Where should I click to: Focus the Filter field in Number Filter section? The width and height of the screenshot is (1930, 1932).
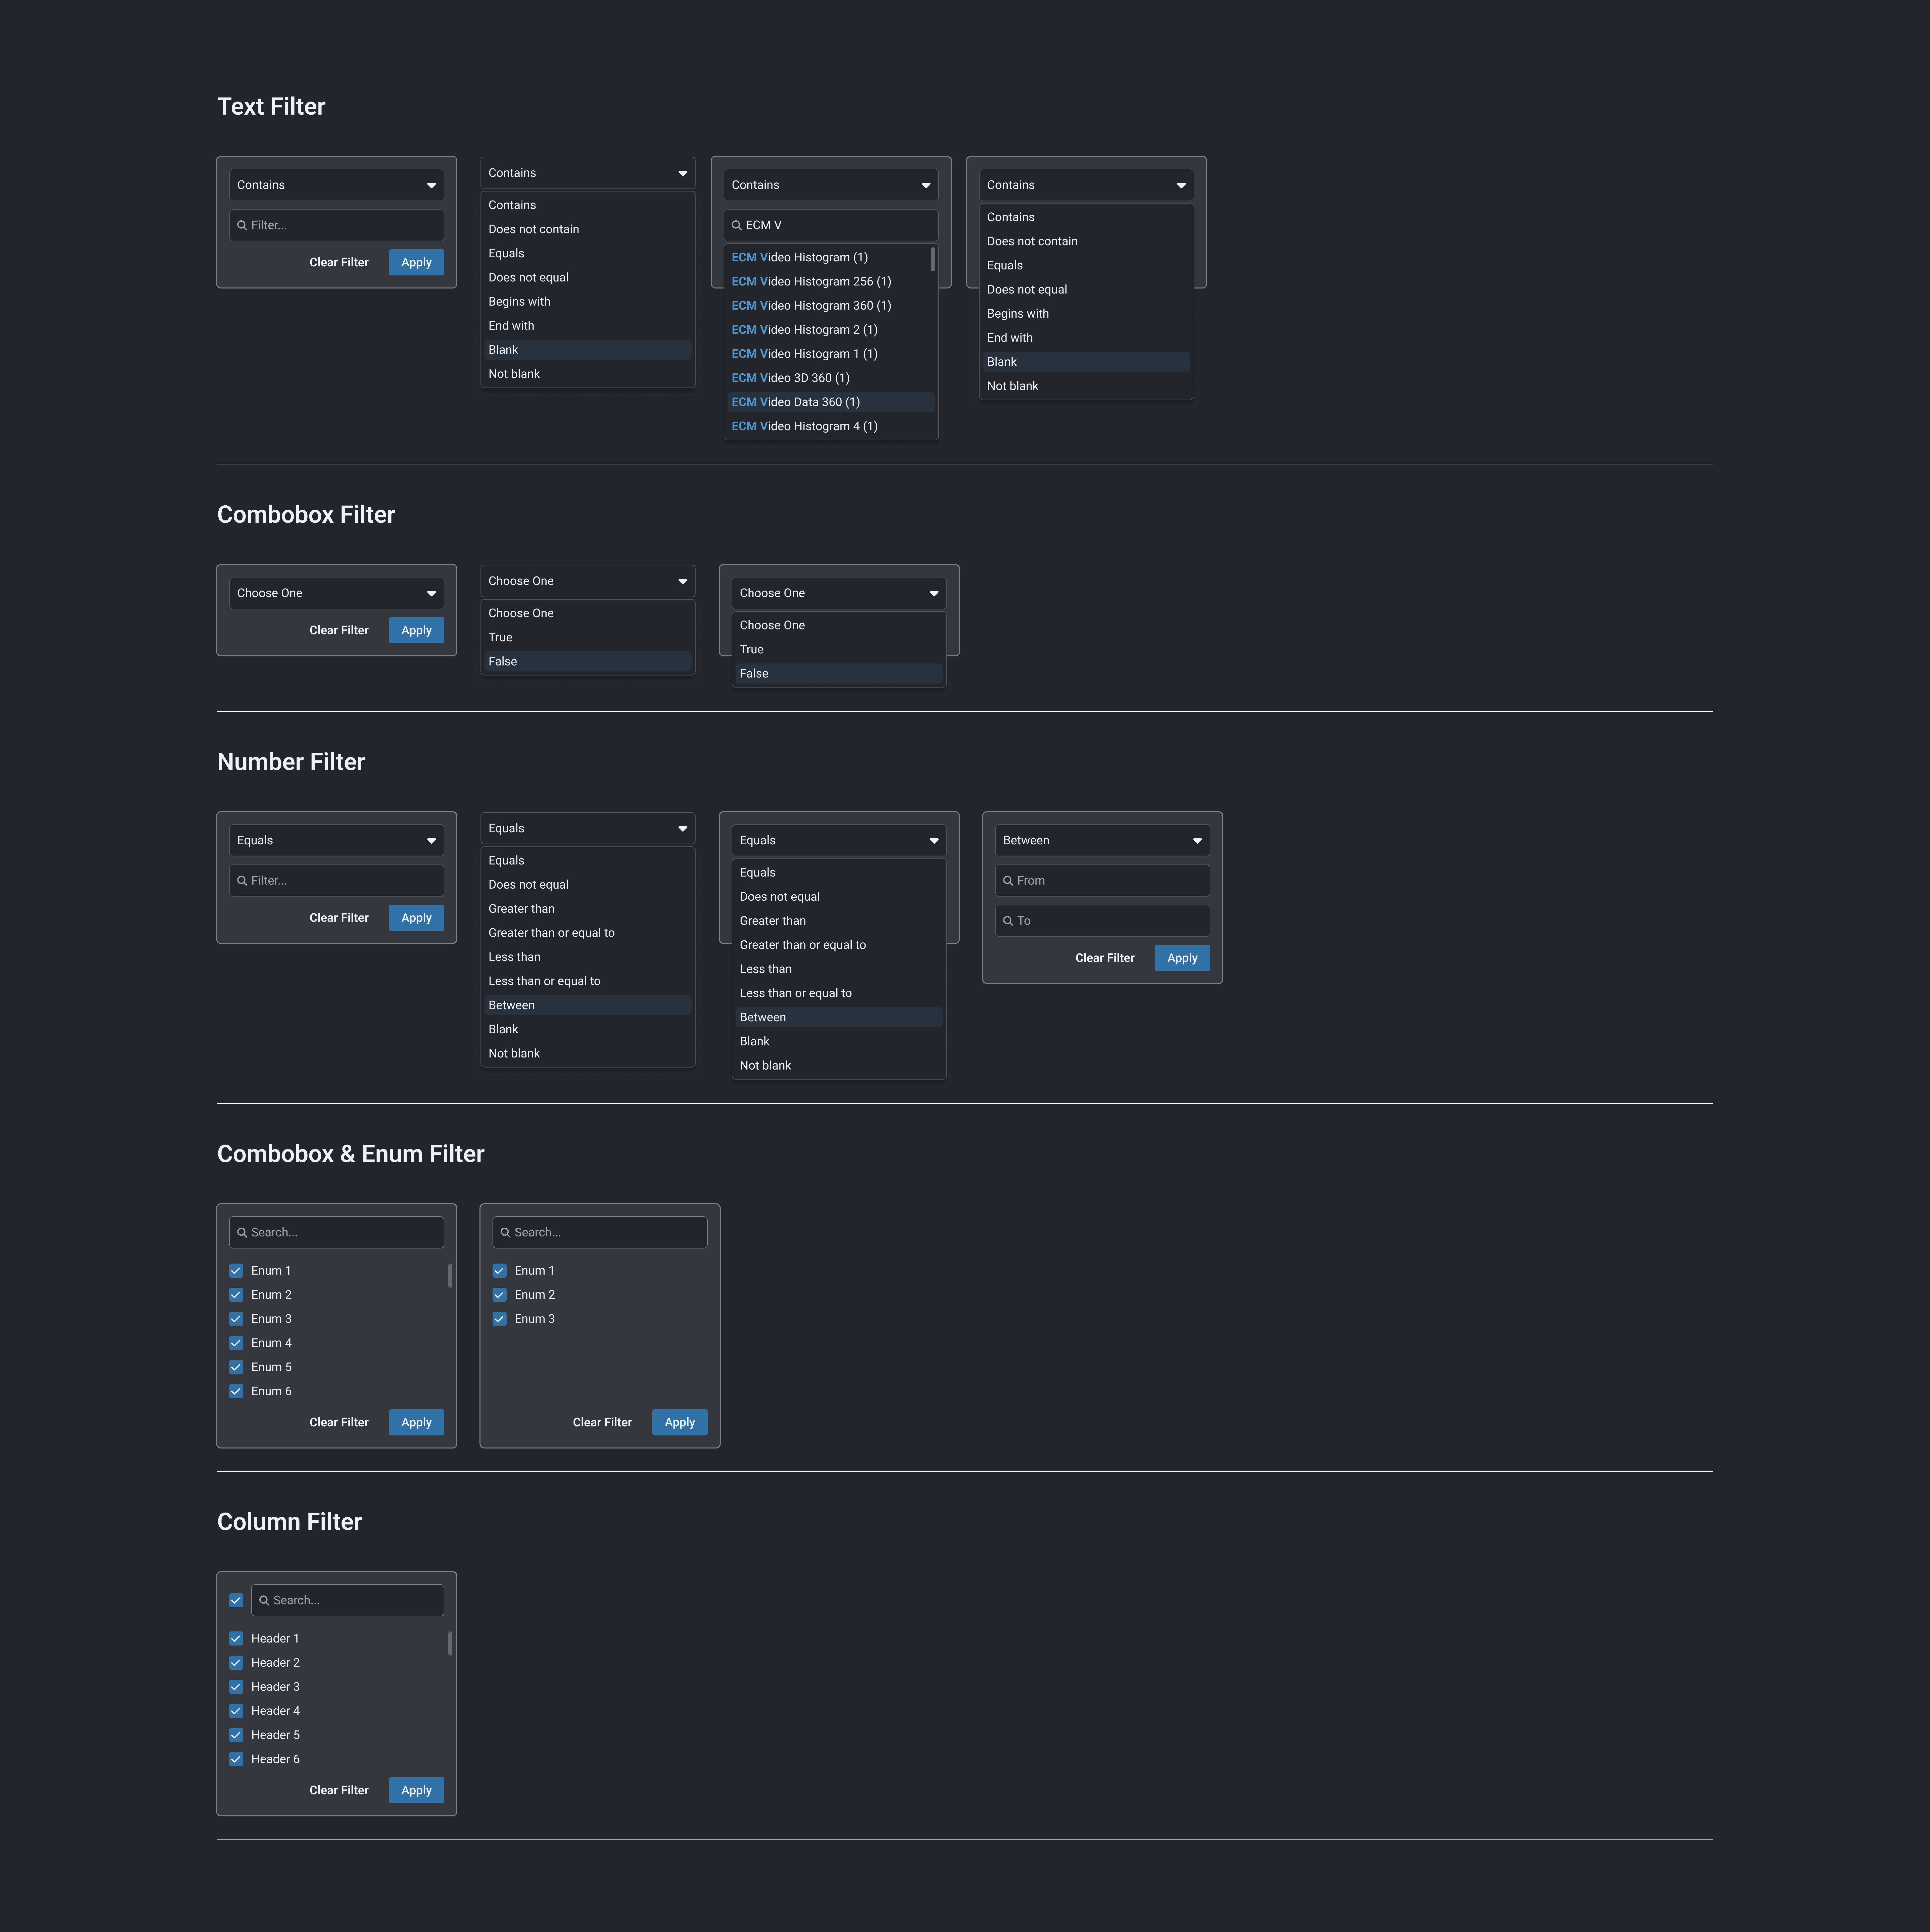(x=336, y=881)
